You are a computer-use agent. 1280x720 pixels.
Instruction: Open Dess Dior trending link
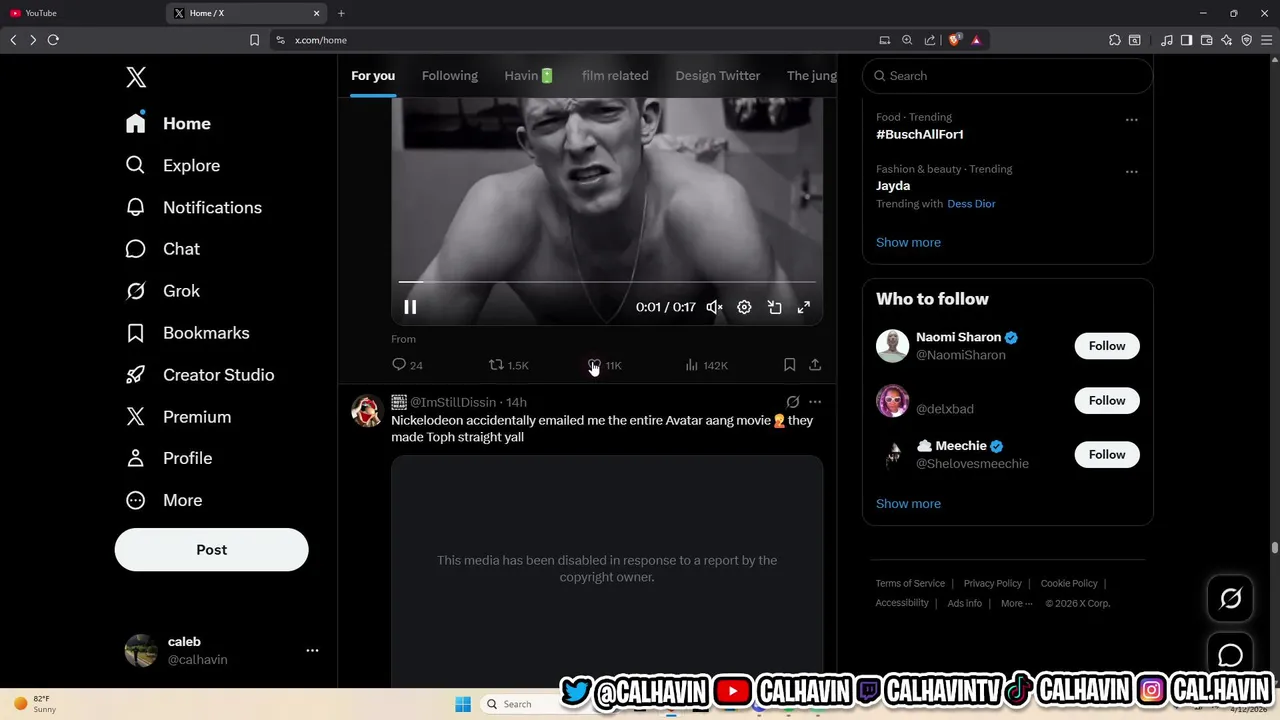(971, 204)
